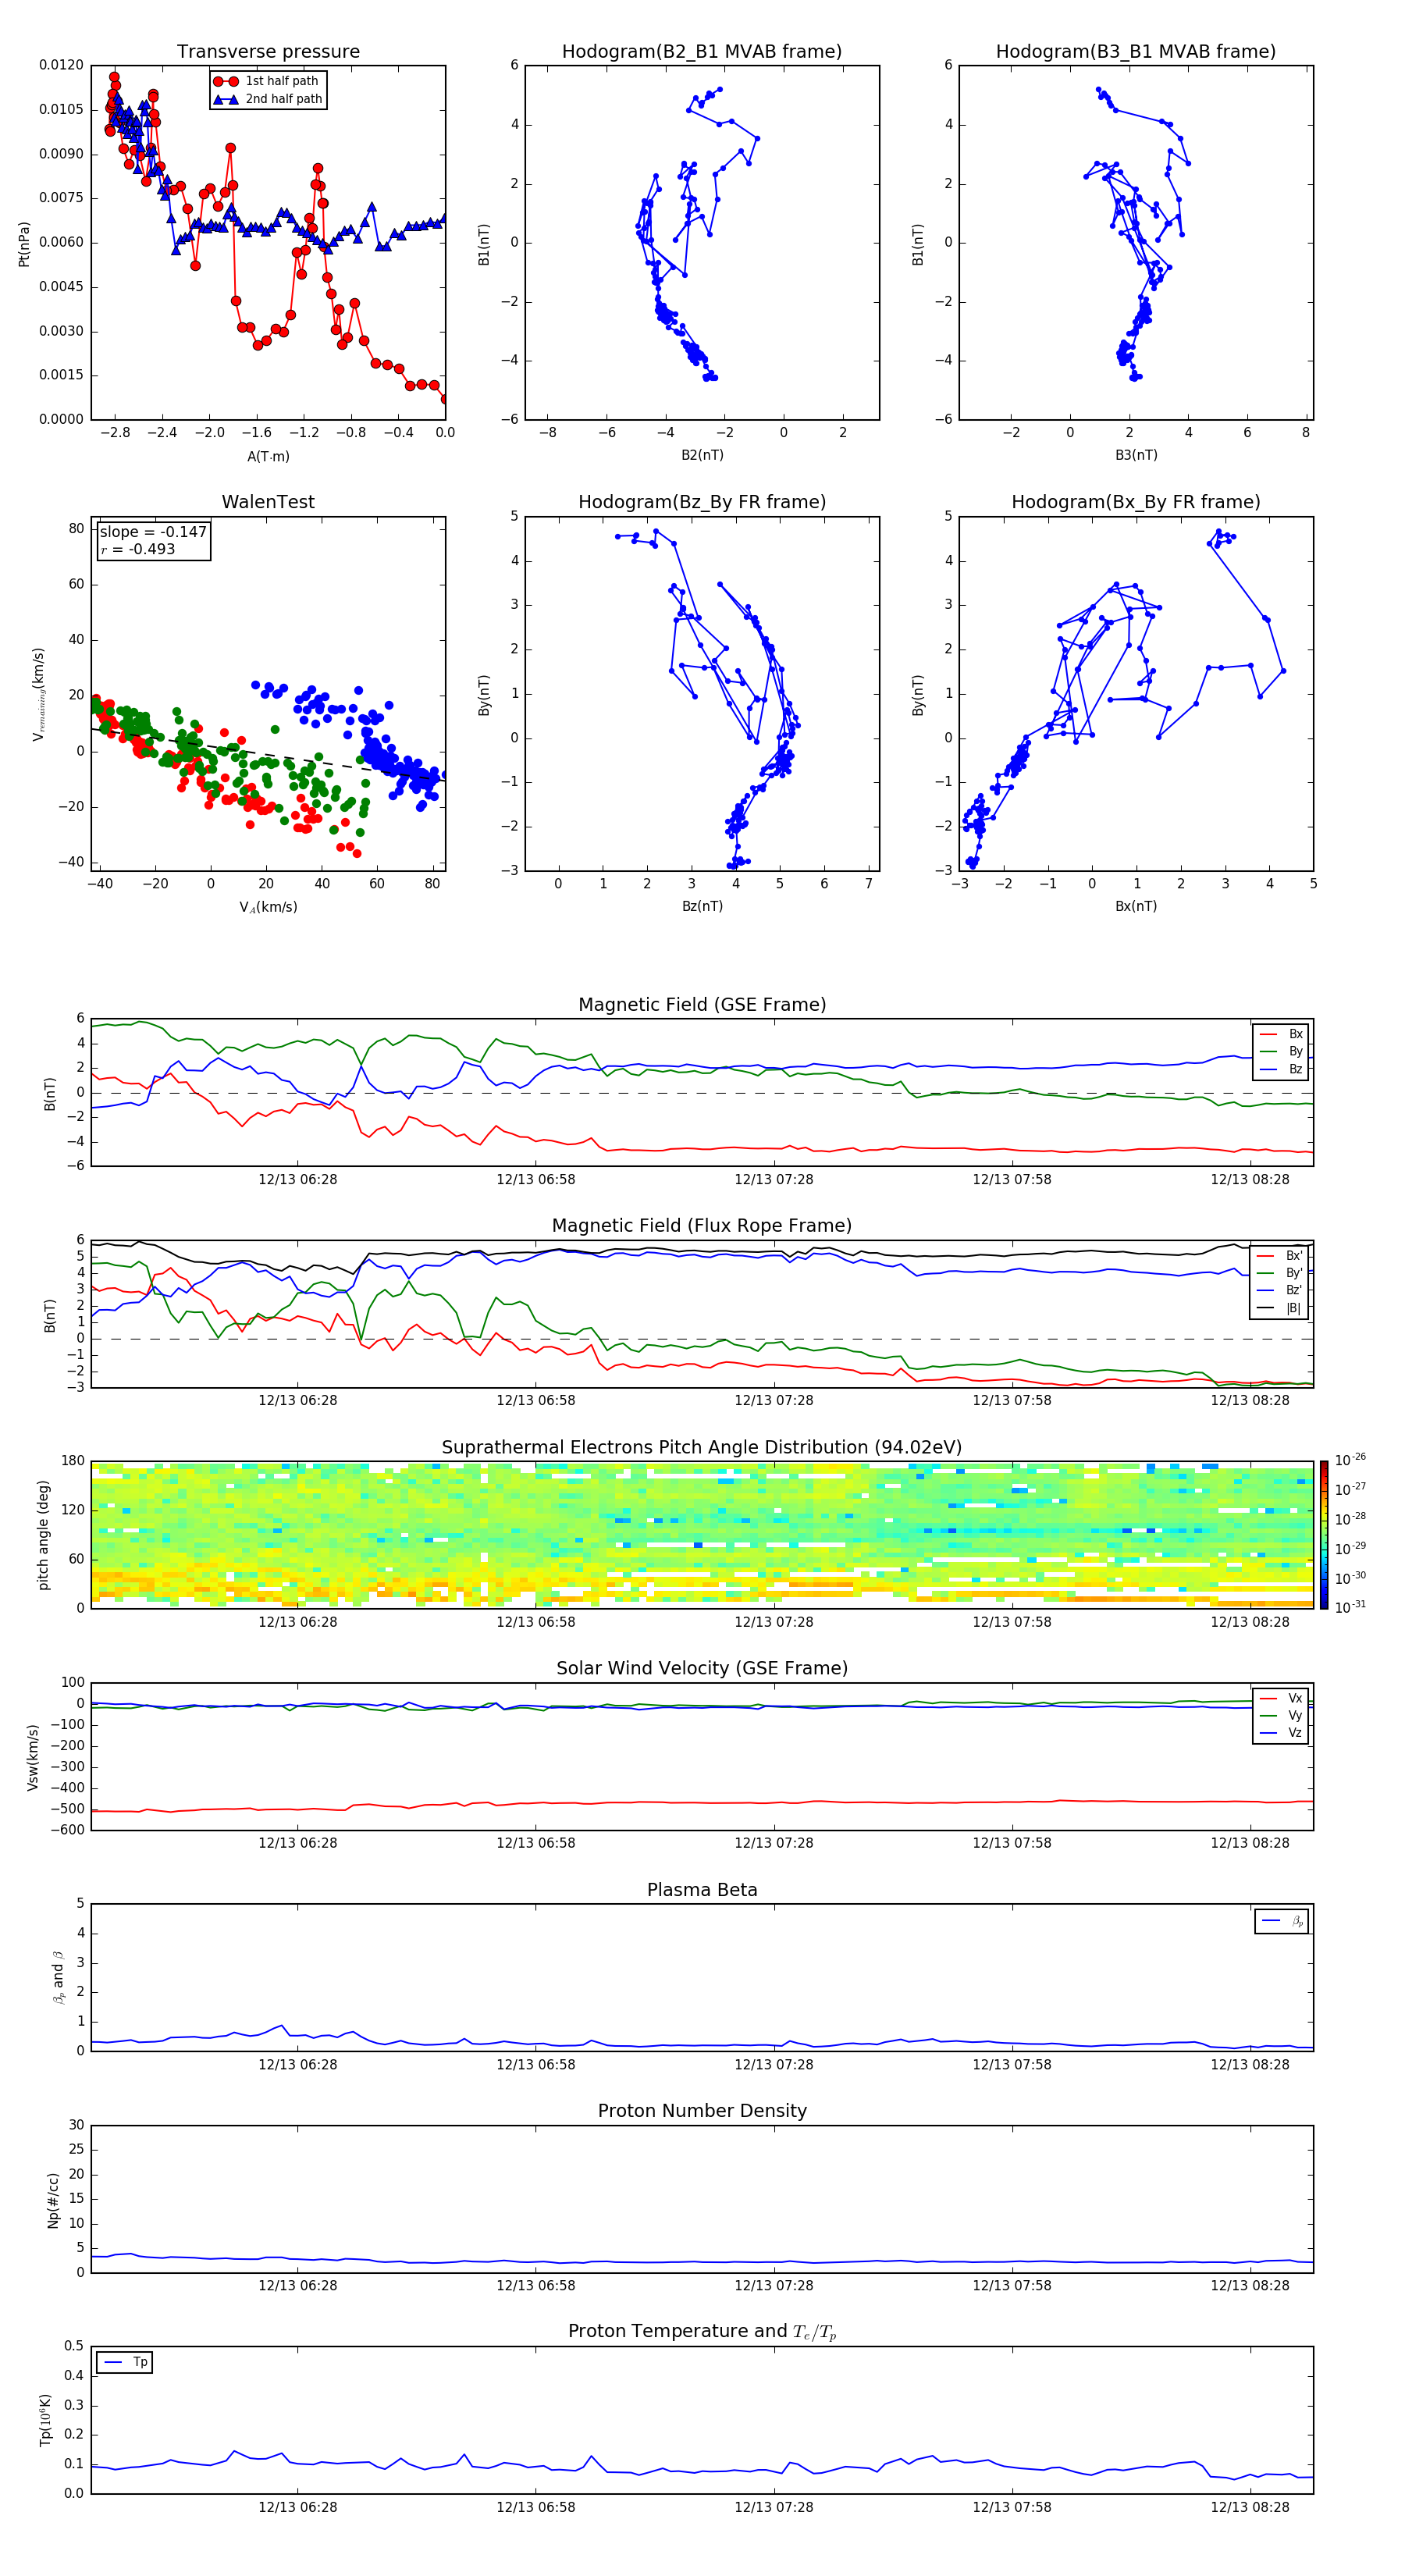1405x2576 pixels.
Task: Select 'Bx' in GSE magnetic field legend
Action: [x=1282, y=1034]
